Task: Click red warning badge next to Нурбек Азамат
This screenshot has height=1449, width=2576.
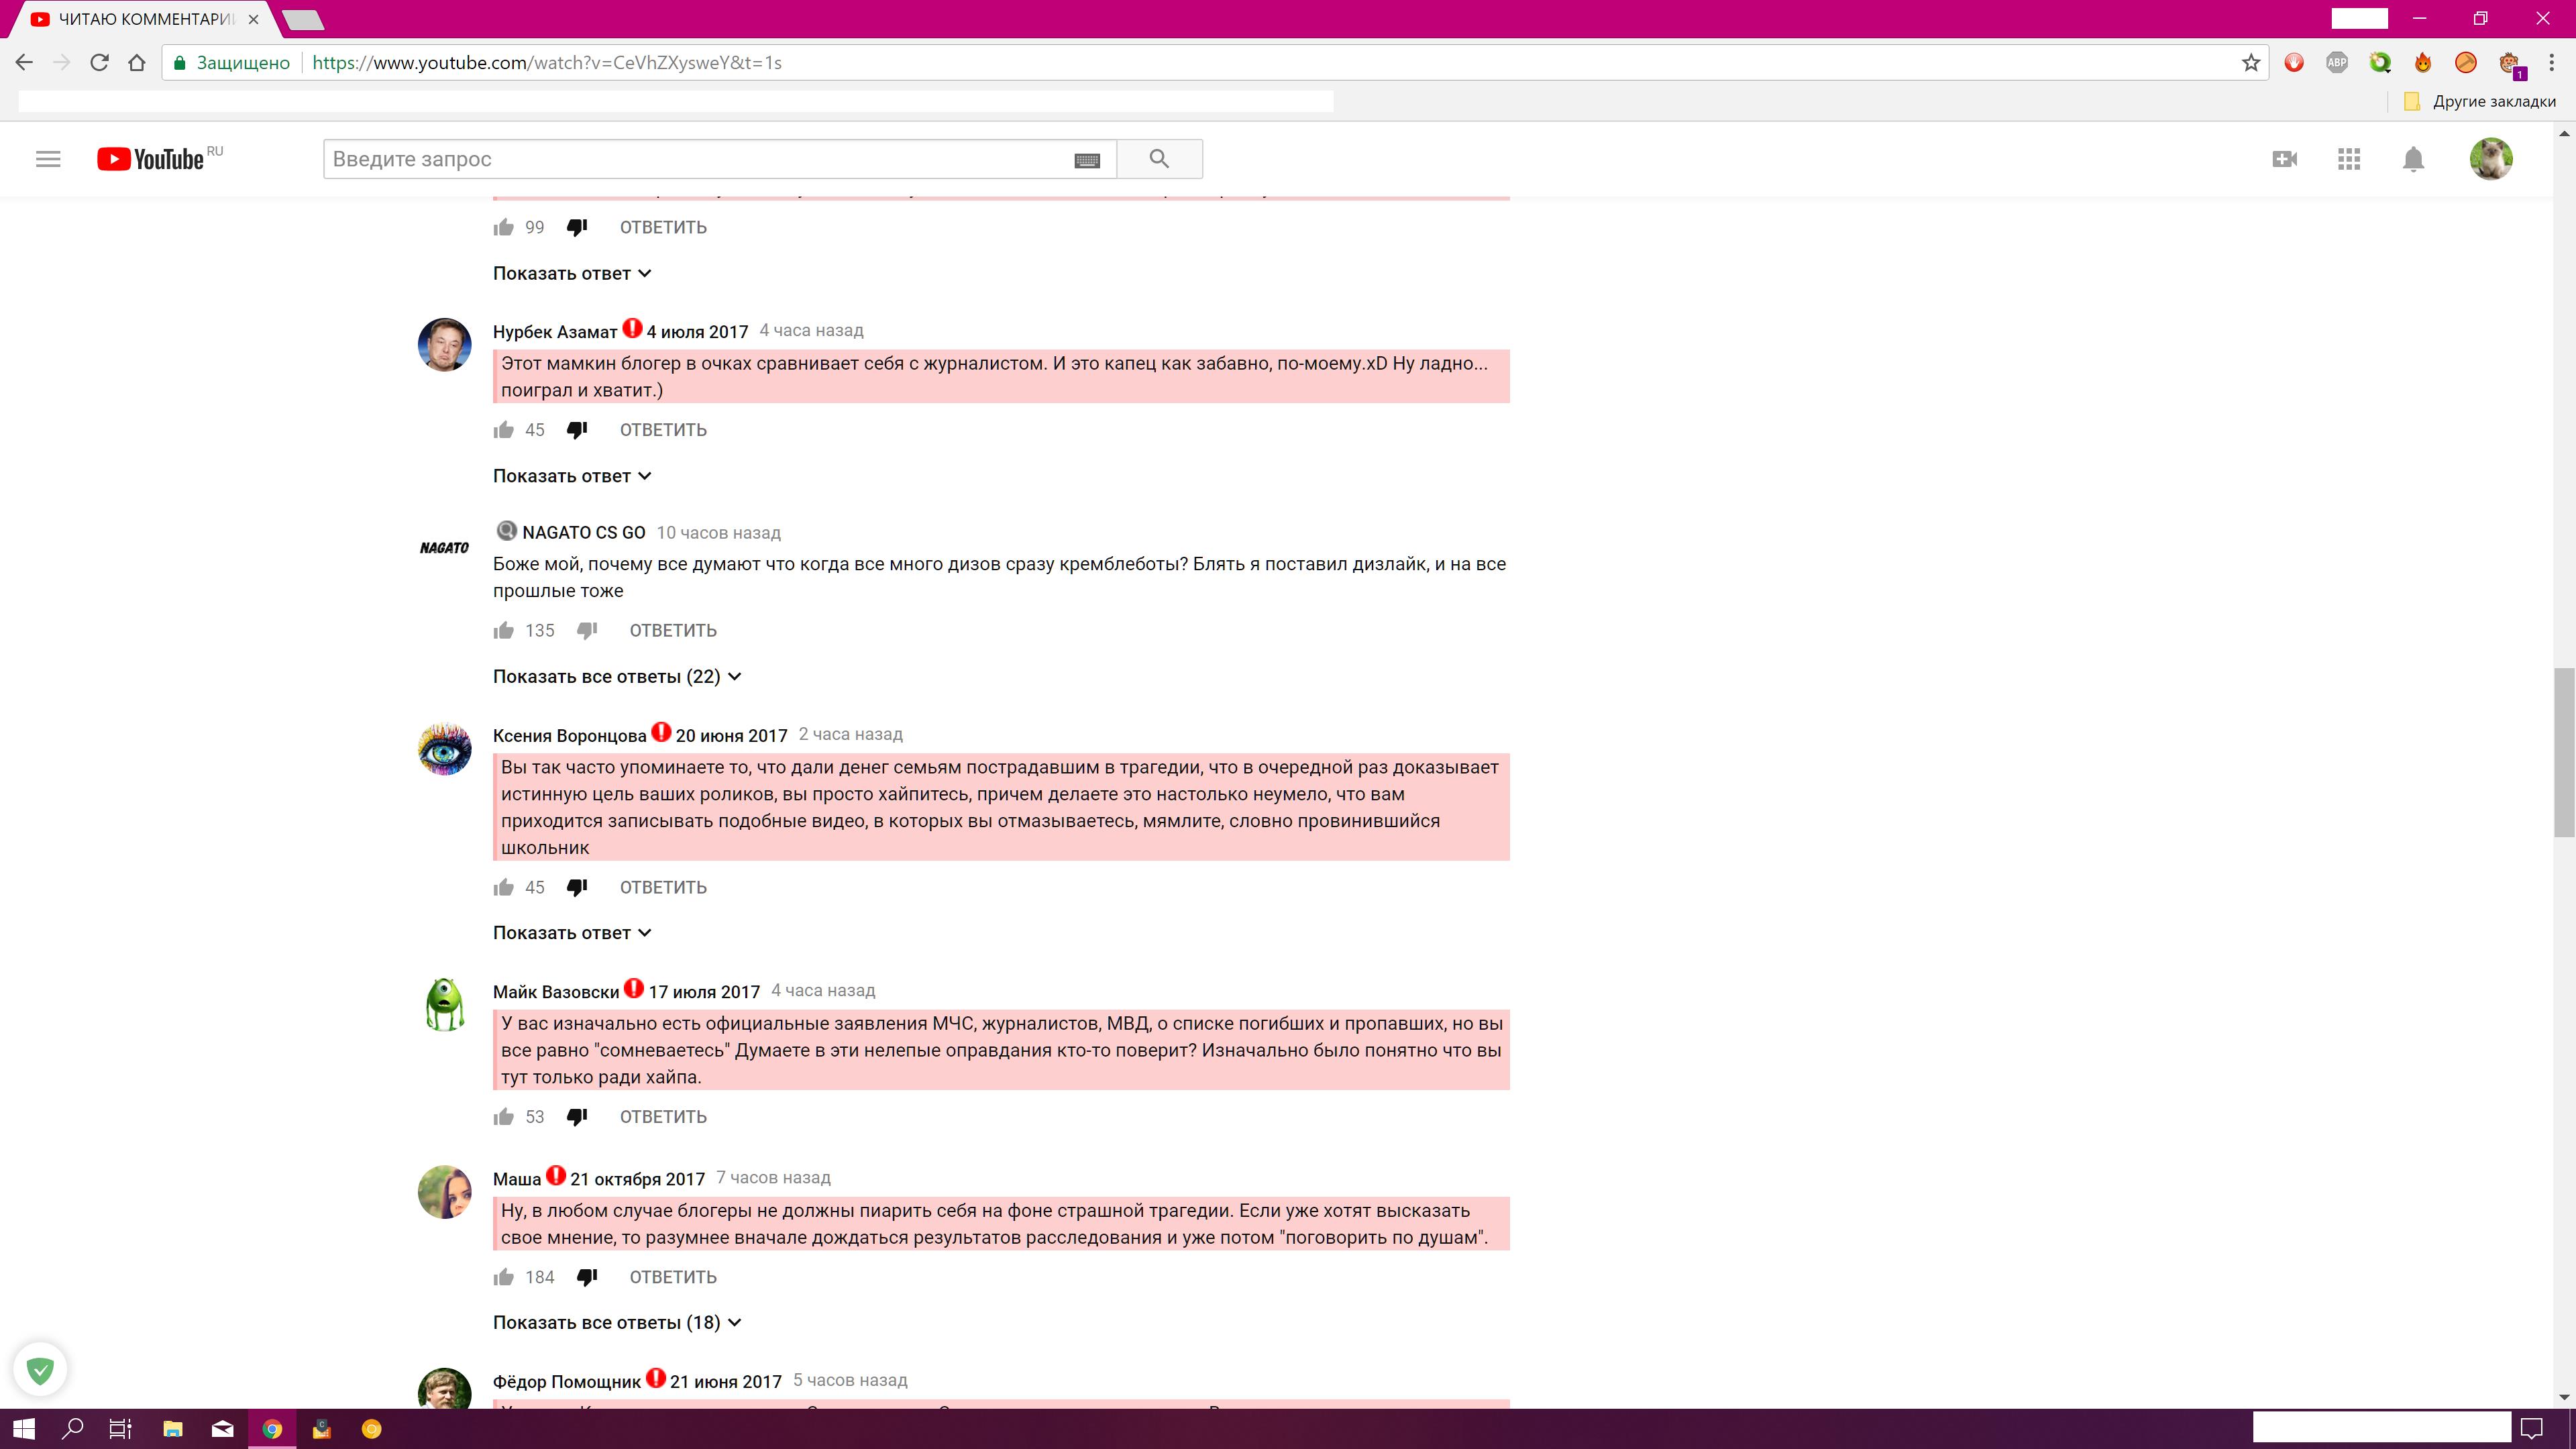Action: pyautogui.click(x=632, y=328)
